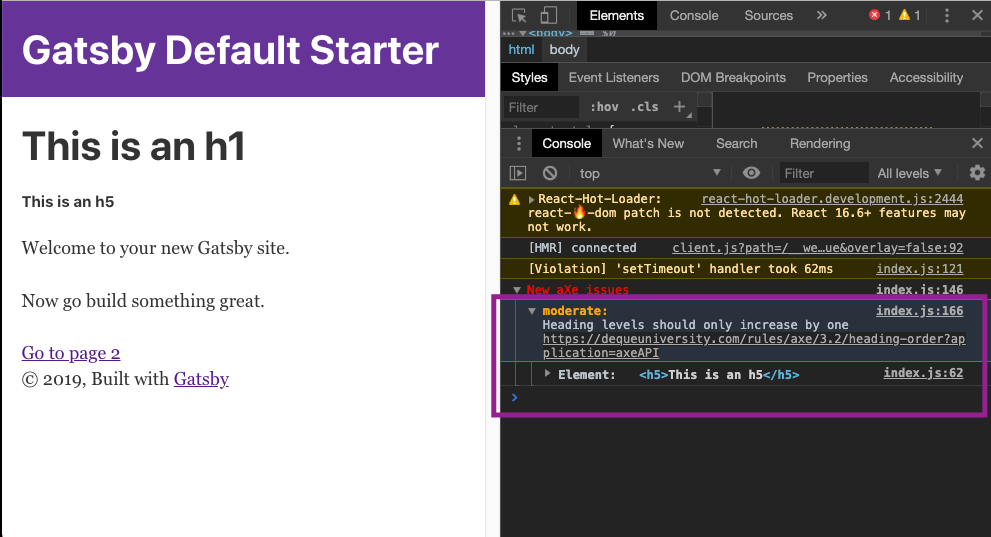The height and width of the screenshot is (537, 991).
Task: Open the Styles pane tab
Action: (x=530, y=77)
